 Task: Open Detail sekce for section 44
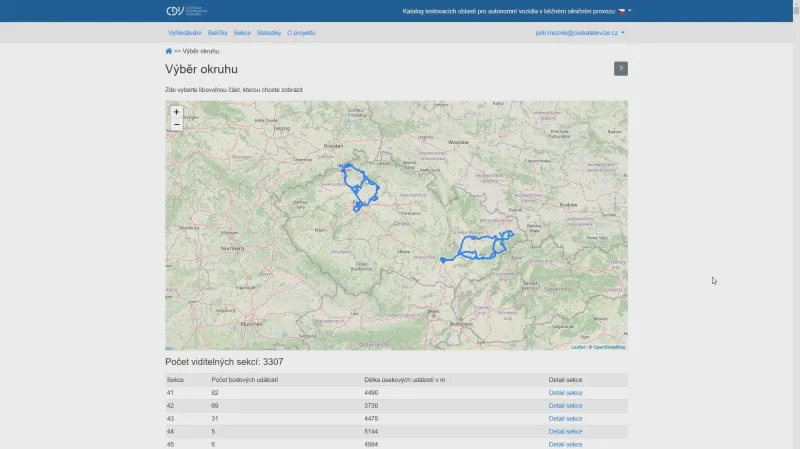(x=565, y=432)
